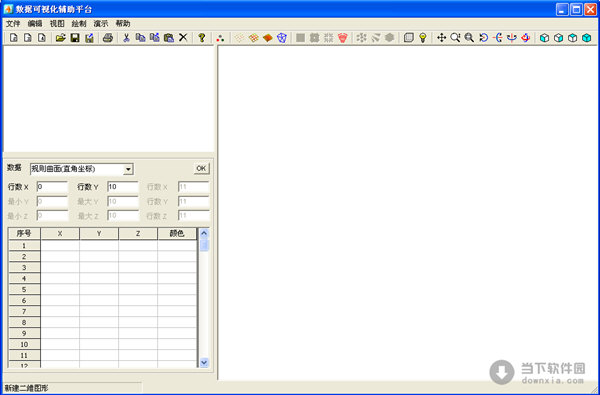Viewport: 600px width, 395px height.
Task: Open the 视图 menu
Action: pos(57,24)
